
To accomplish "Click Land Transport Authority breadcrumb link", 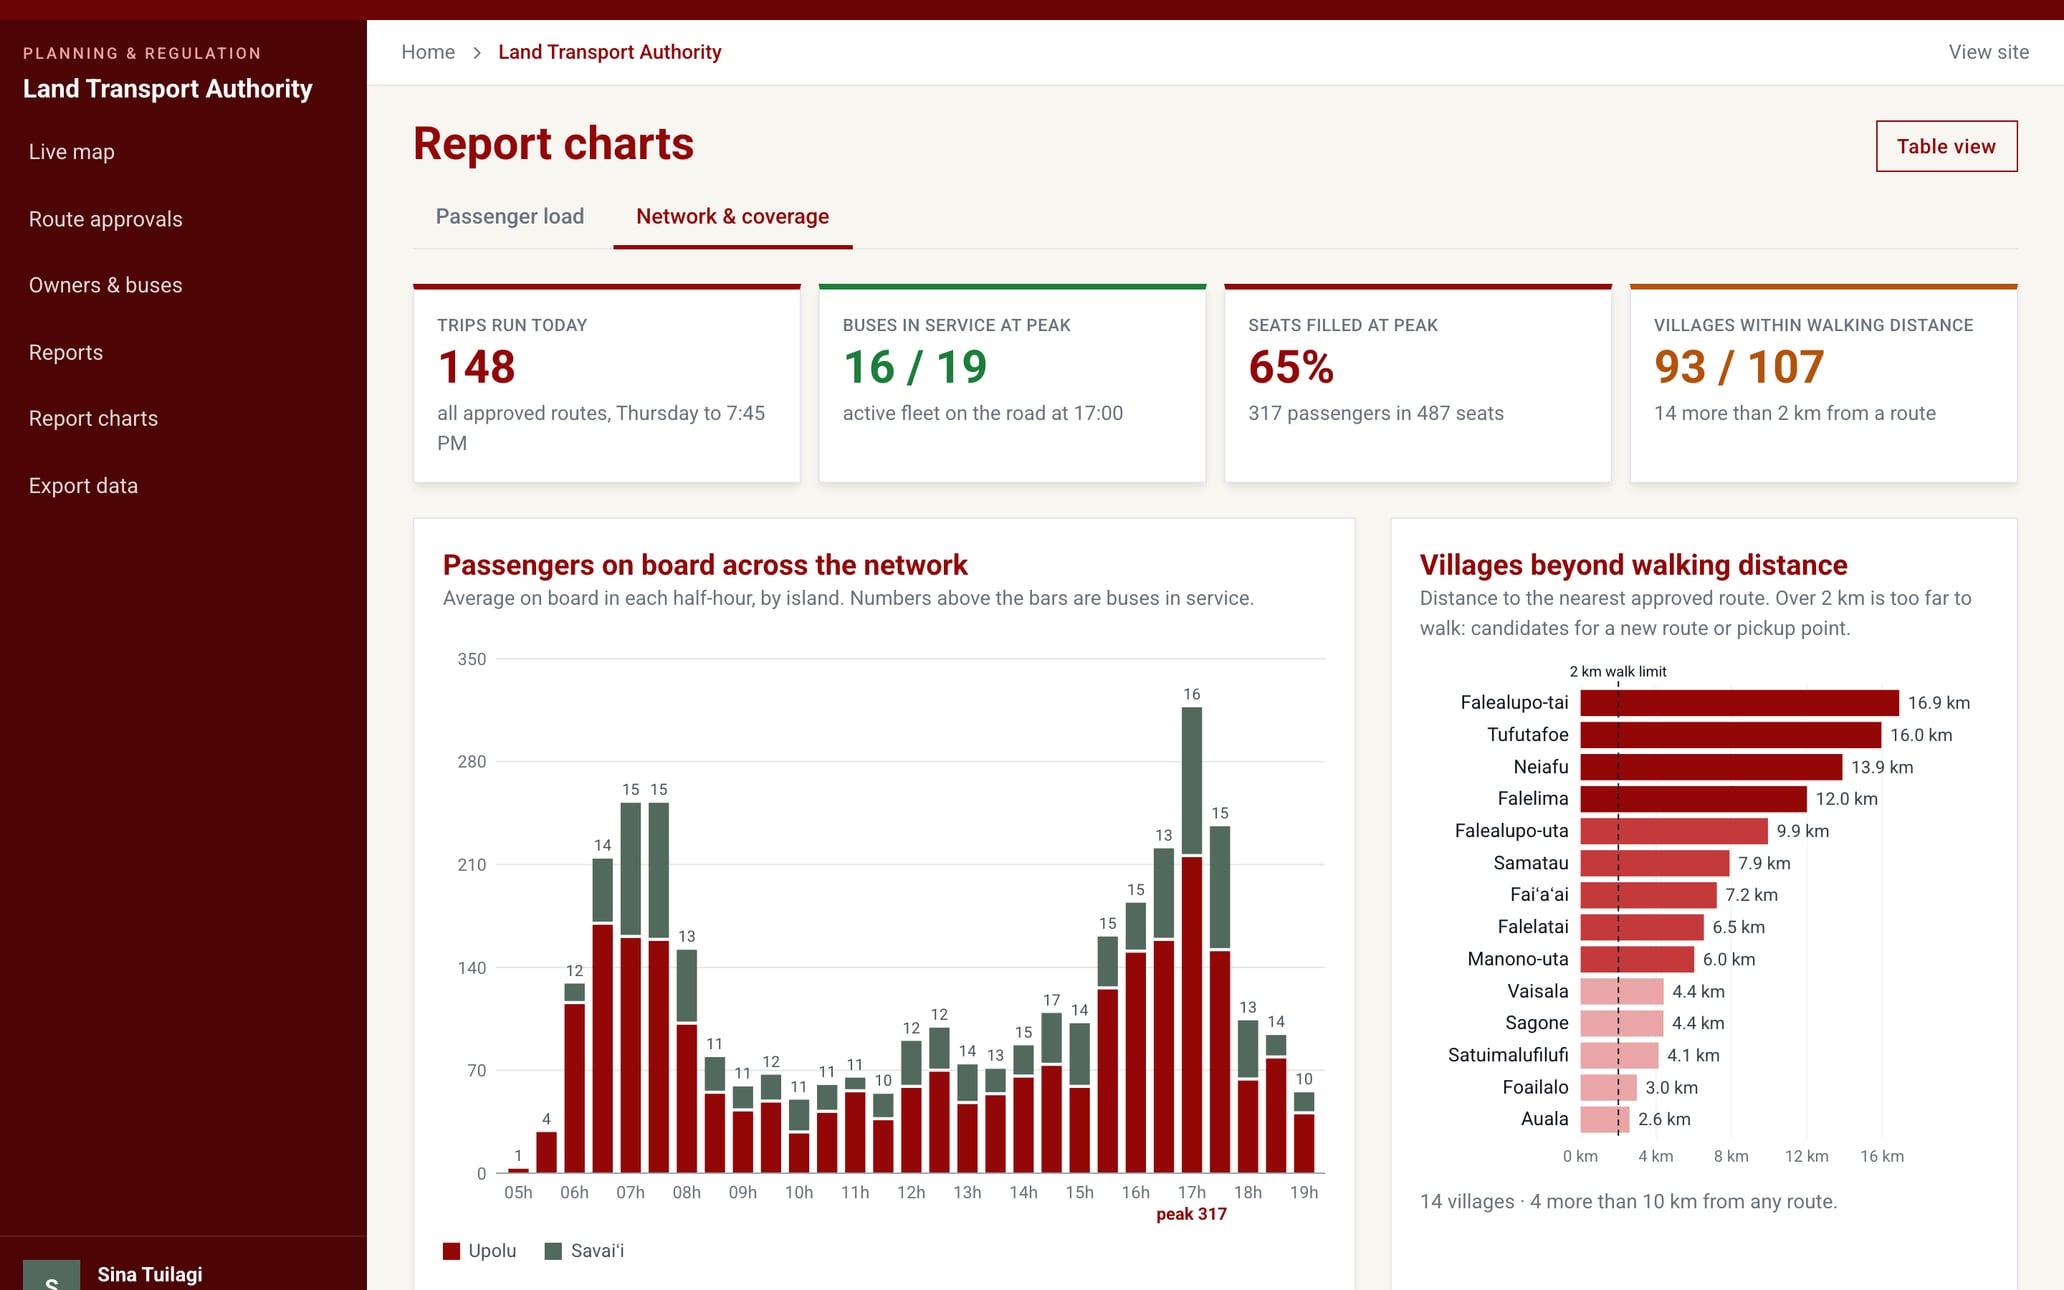I will (x=610, y=52).
